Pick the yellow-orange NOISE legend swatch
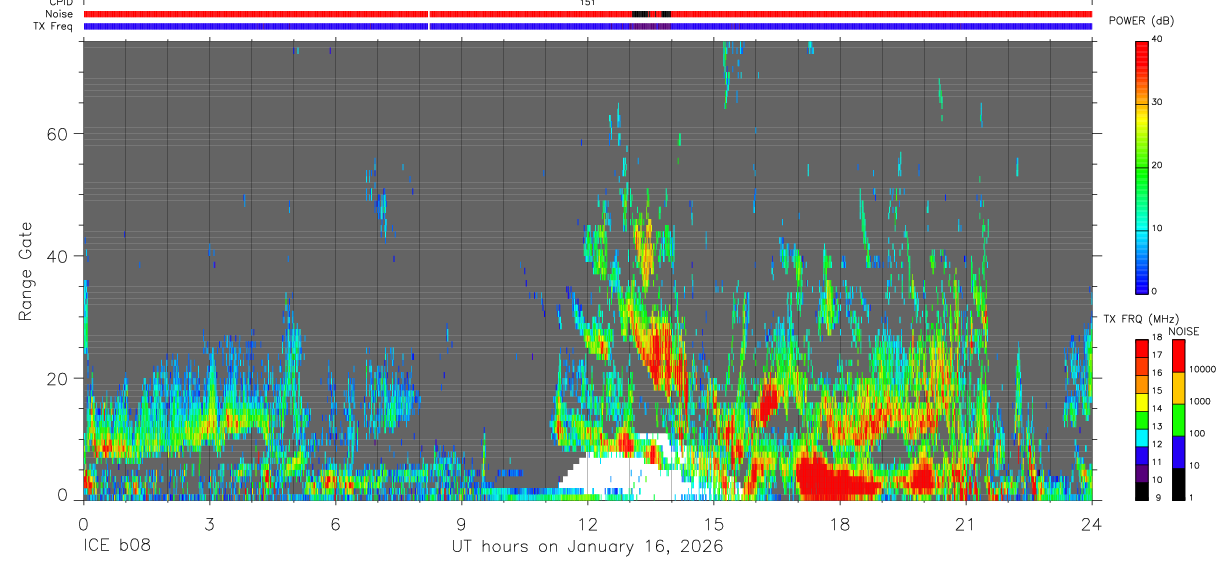This screenshot has width=1228, height=567. 1177,388
